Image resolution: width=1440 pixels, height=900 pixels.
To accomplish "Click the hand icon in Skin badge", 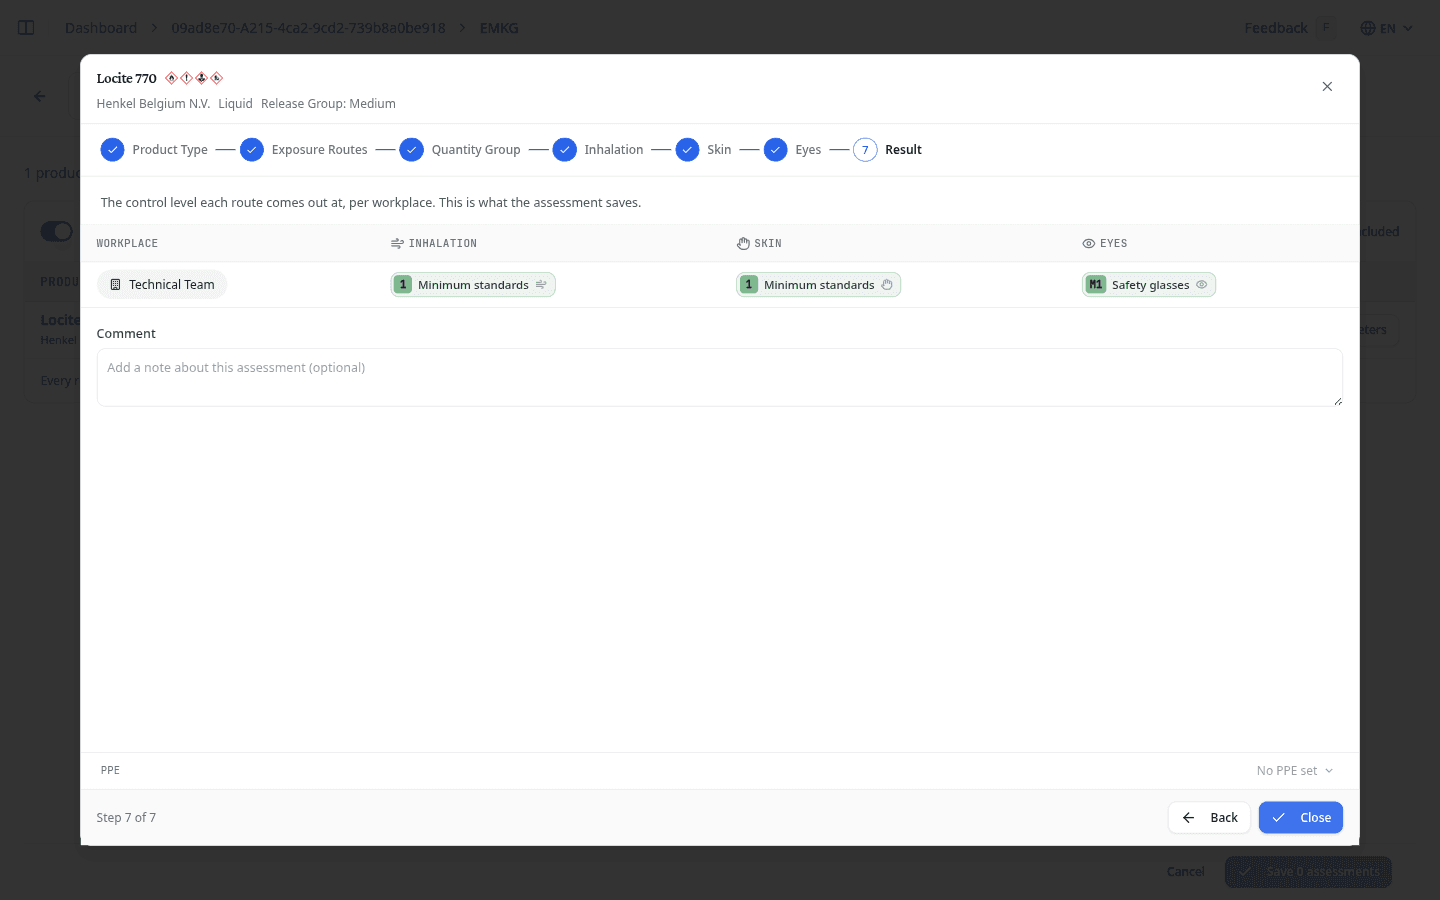I will pos(887,285).
